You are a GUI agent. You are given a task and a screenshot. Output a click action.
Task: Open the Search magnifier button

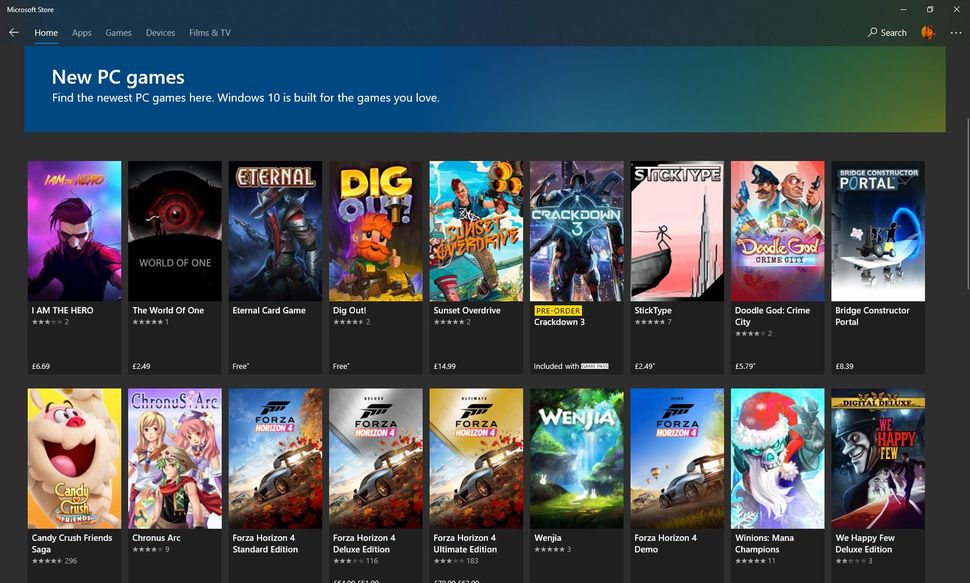point(887,32)
